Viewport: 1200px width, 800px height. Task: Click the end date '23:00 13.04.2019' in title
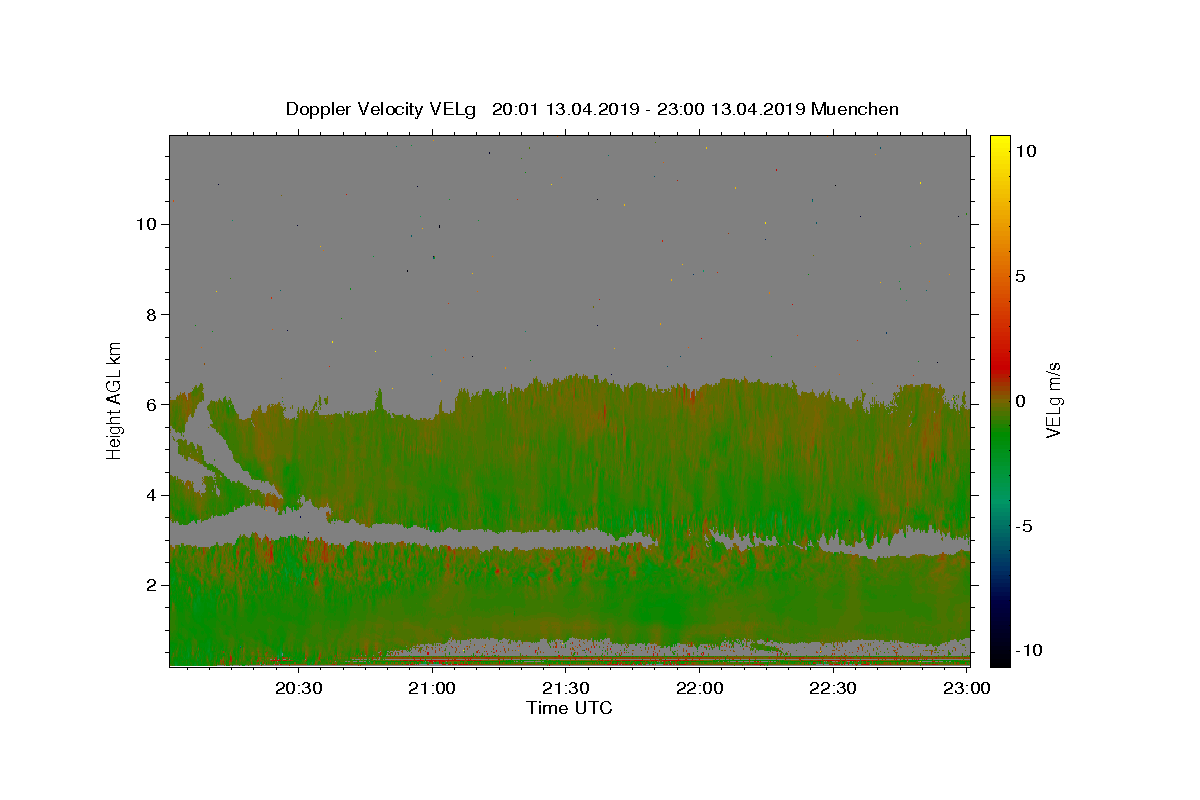pyautogui.click(x=730, y=109)
